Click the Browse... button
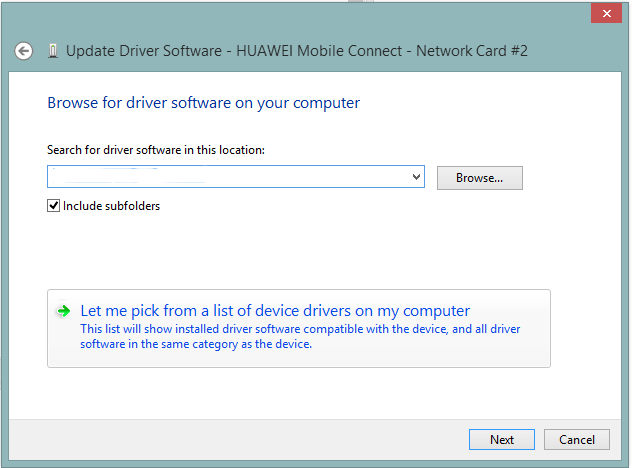 [479, 178]
